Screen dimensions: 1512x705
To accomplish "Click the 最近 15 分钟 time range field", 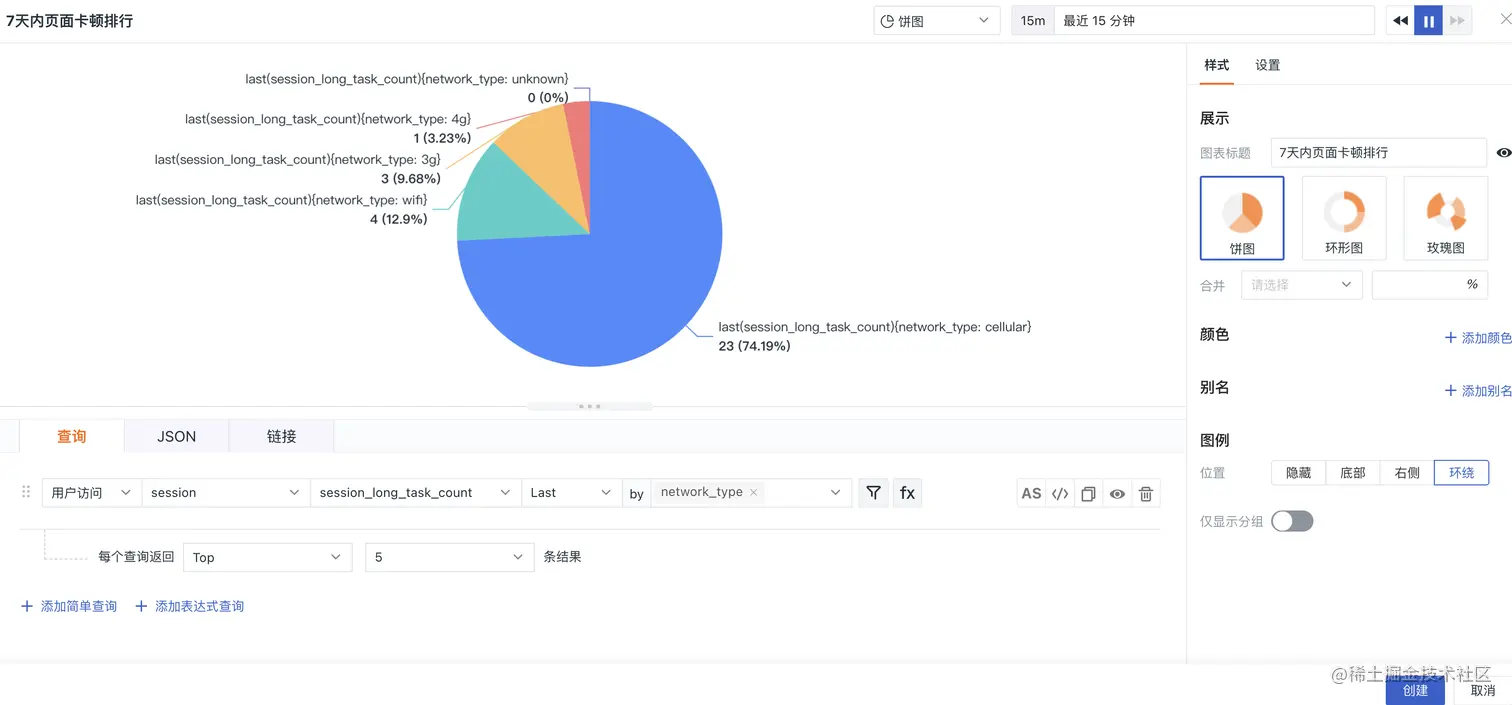I will [1214, 20].
